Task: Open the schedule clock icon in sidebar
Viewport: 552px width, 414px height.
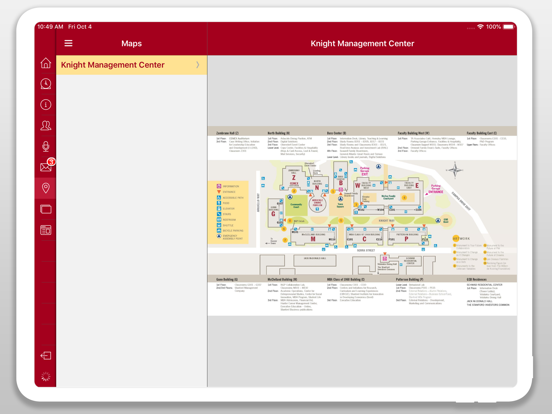Action: pyautogui.click(x=46, y=84)
